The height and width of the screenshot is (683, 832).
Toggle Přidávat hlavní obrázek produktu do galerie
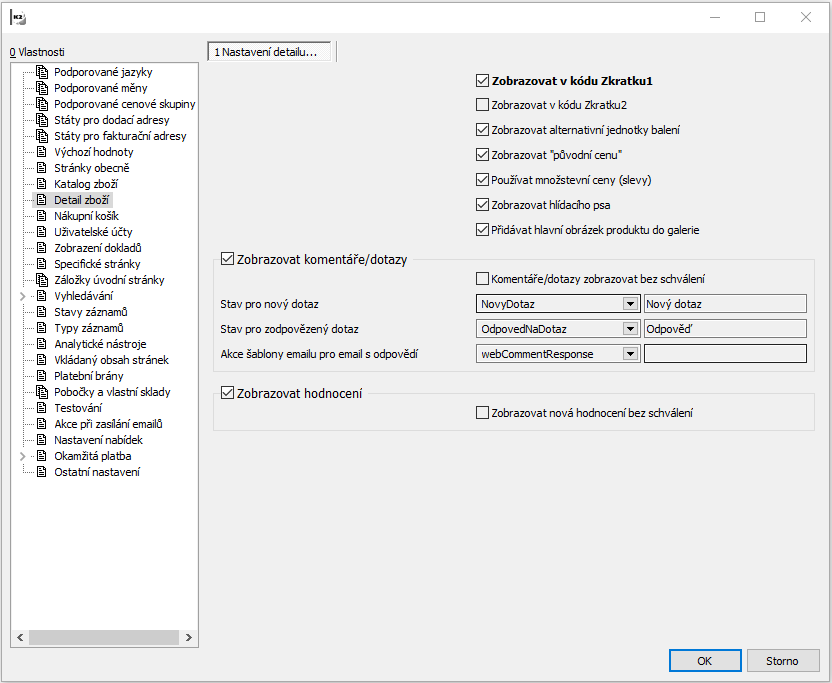pyautogui.click(x=482, y=230)
